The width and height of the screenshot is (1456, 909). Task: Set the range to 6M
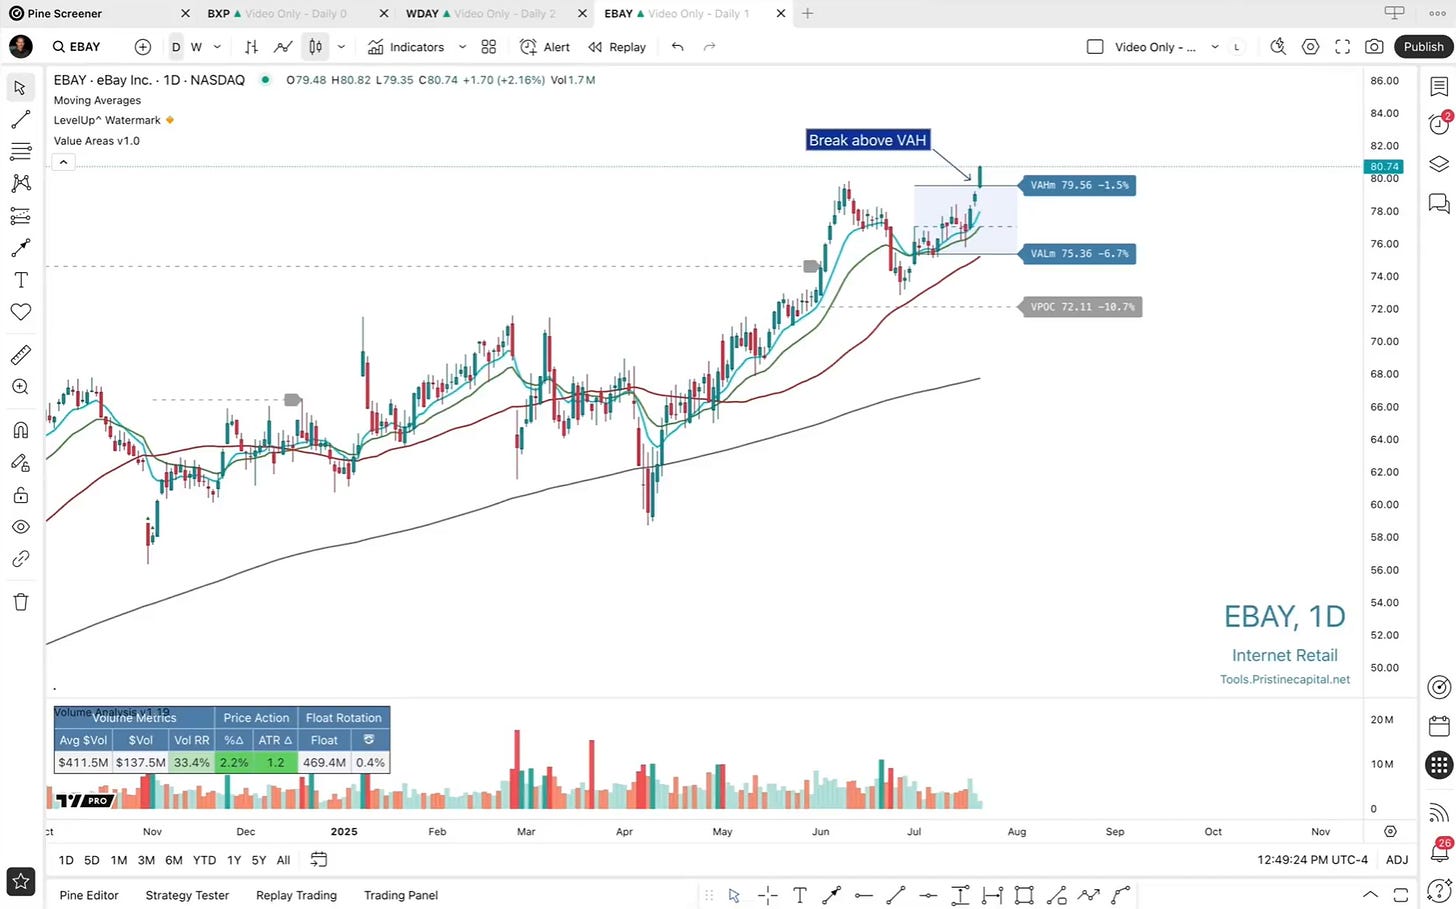174,860
